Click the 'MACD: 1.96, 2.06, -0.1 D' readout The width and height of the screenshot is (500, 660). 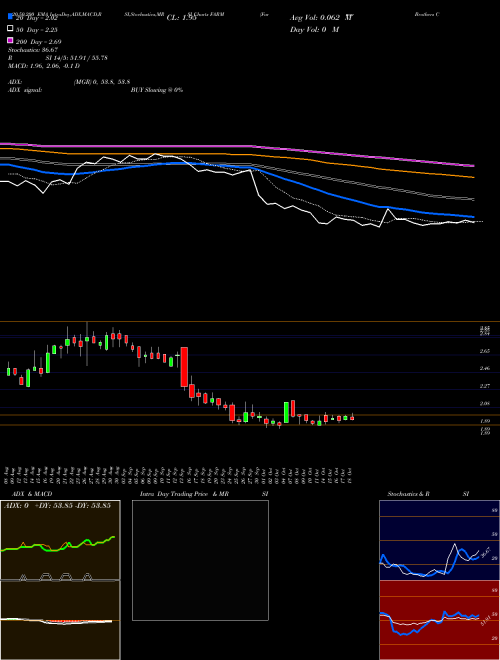[x=44, y=66]
